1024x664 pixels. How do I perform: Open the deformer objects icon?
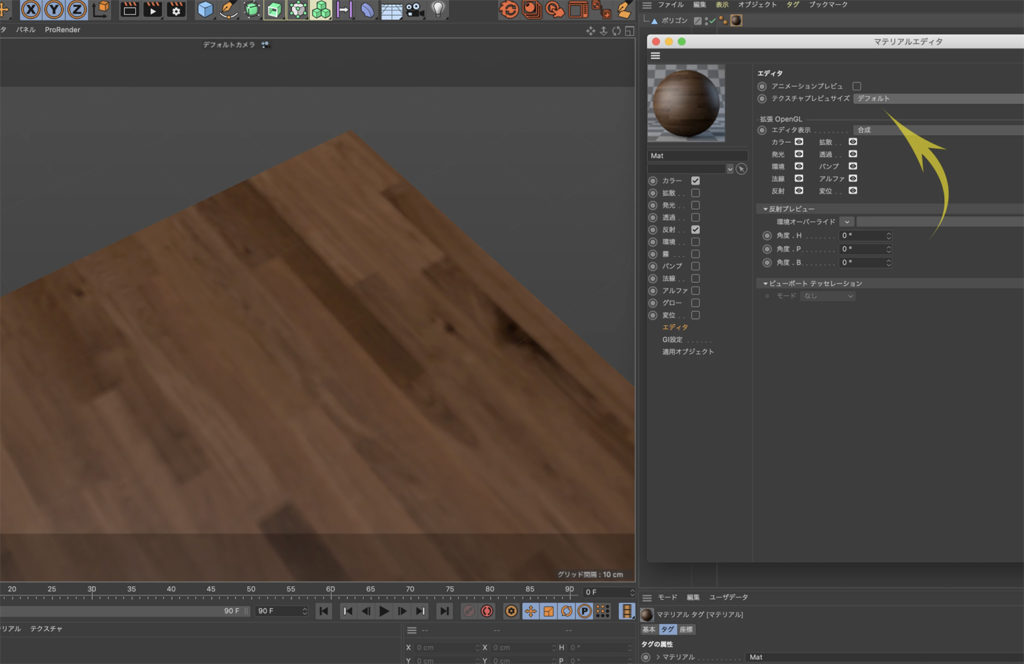pyautogui.click(x=368, y=9)
